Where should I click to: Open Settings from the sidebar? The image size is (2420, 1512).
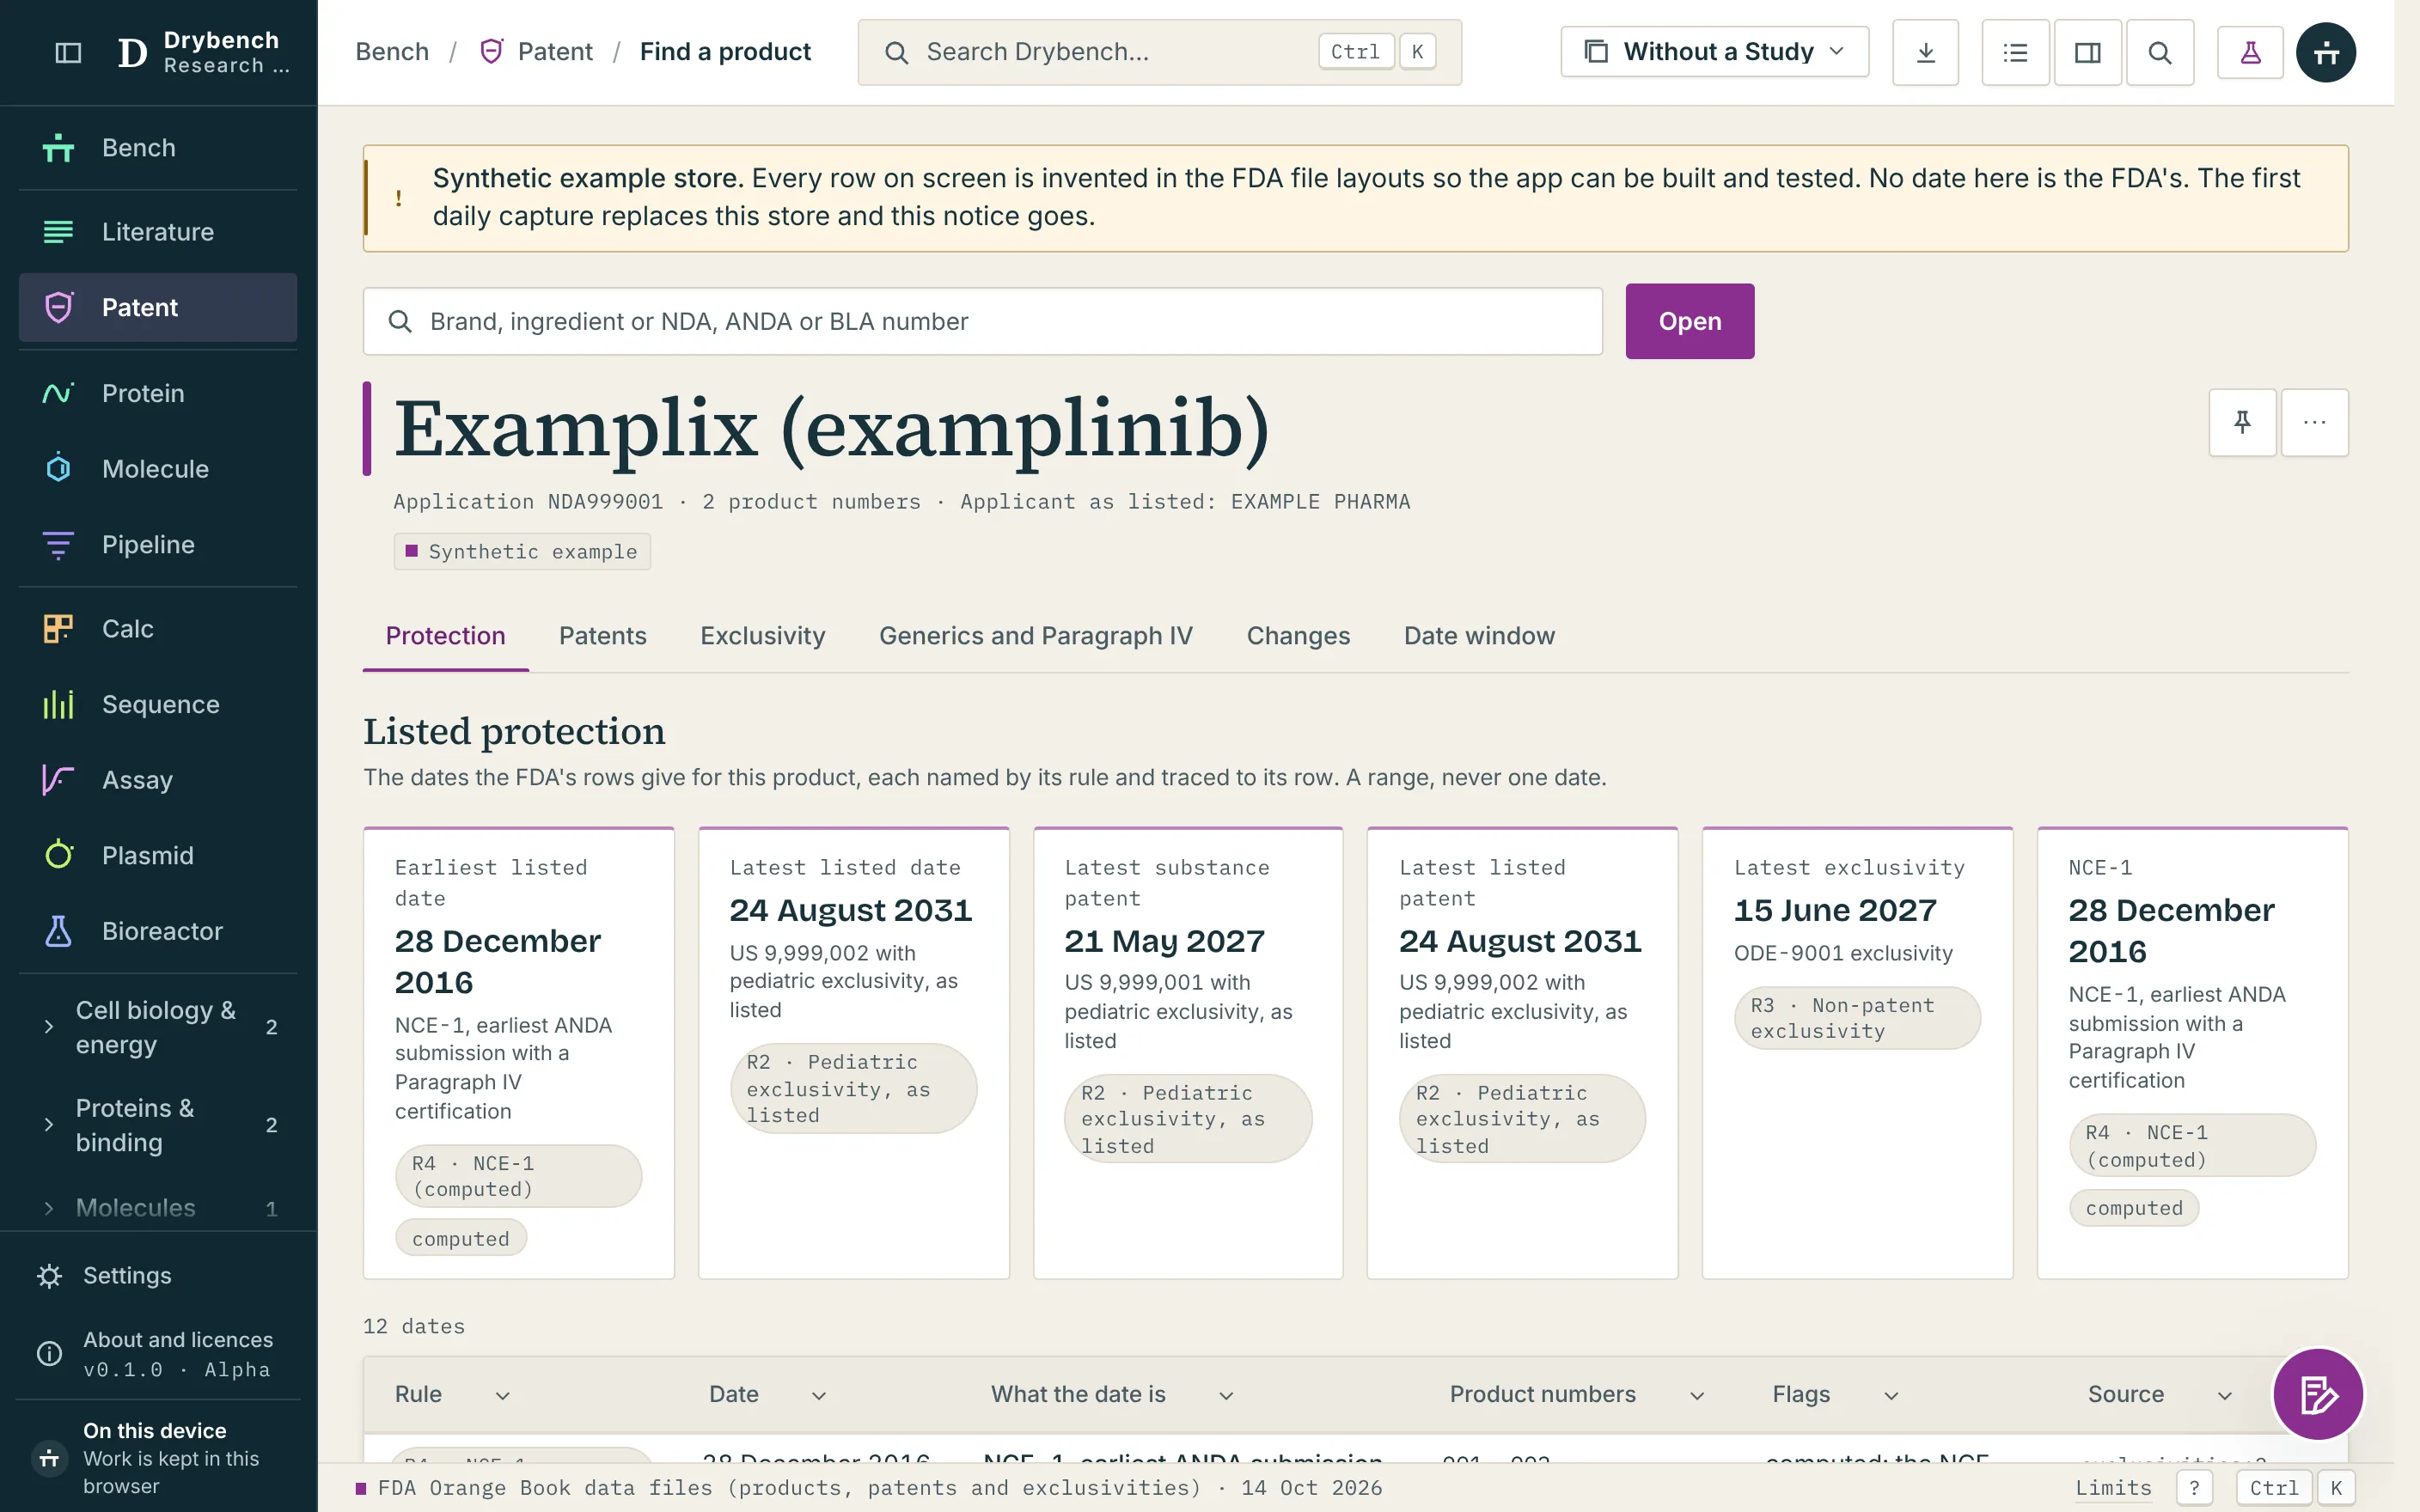coord(158,1276)
